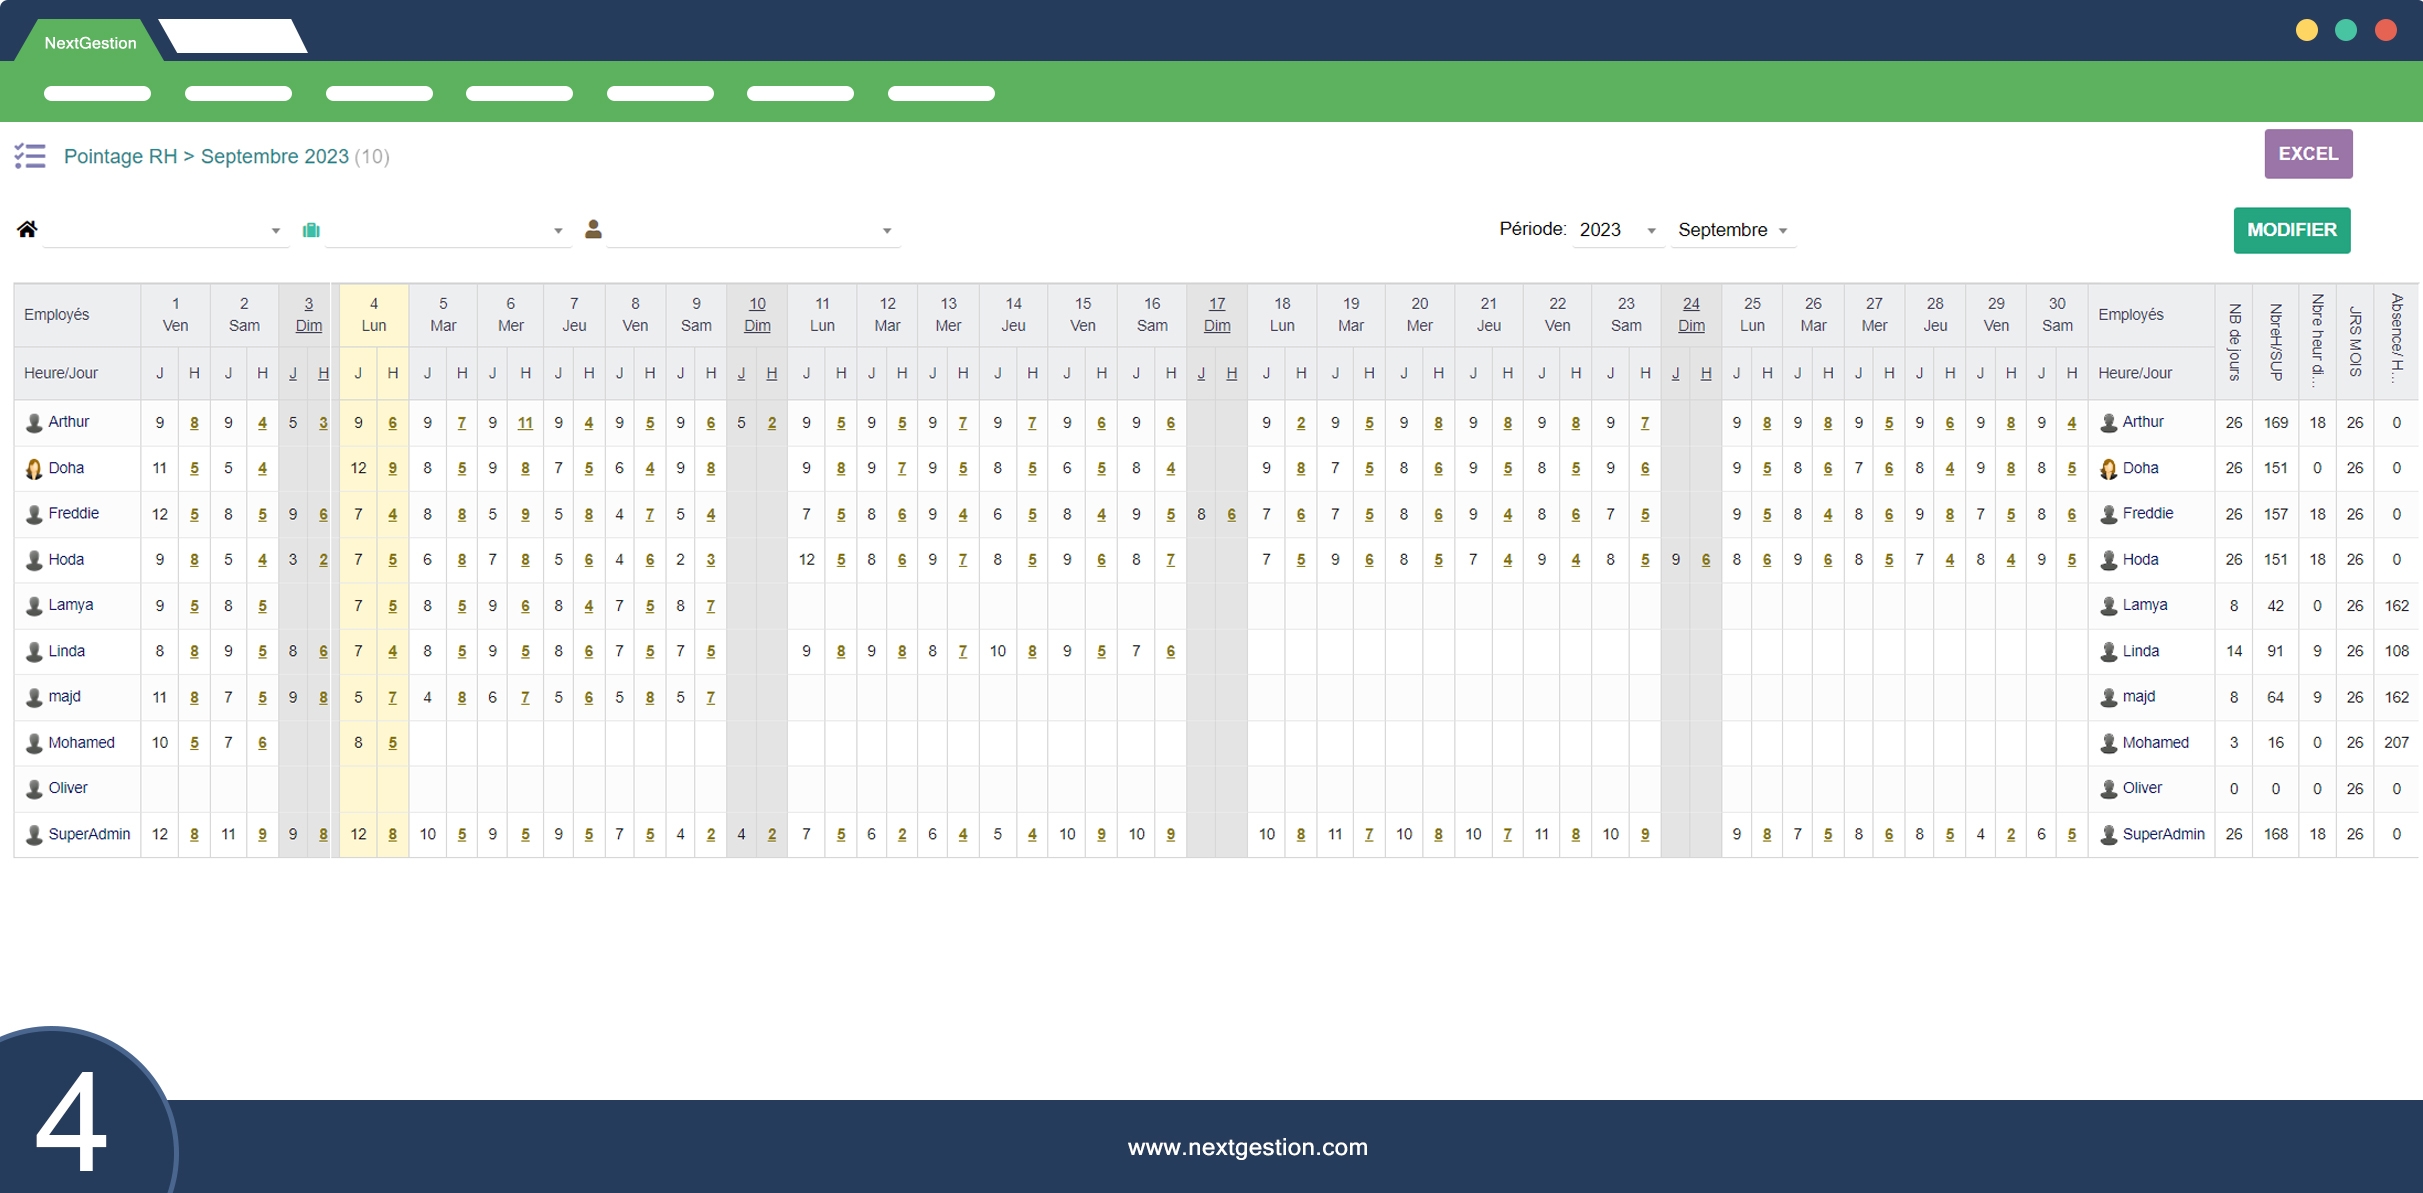
Task: Click SuperAdmin's avatar in the right column
Action: (2108, 835)
